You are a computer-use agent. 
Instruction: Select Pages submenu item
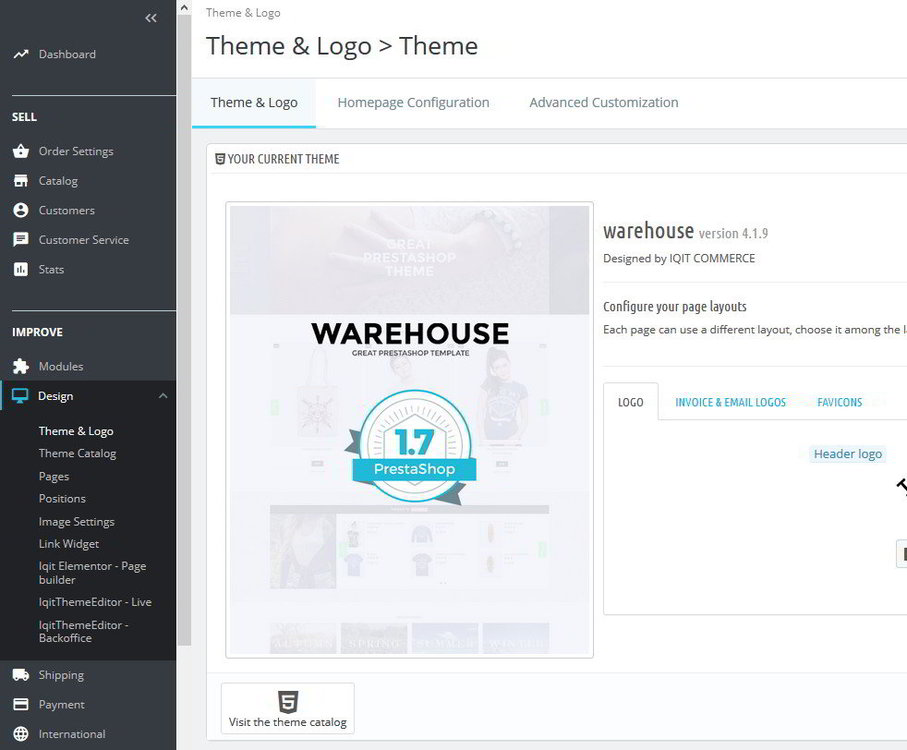54,477
